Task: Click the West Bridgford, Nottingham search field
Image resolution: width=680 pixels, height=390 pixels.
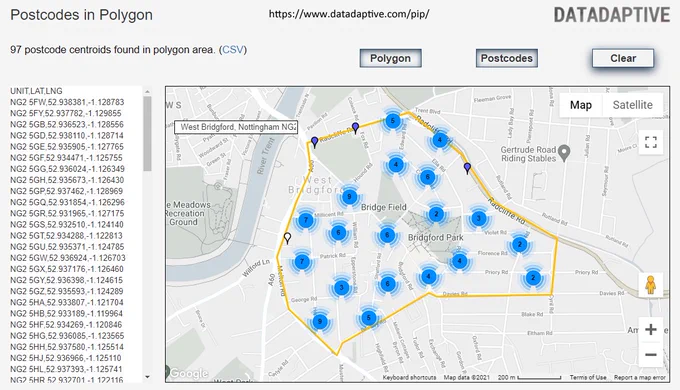Action: point(236,127)
